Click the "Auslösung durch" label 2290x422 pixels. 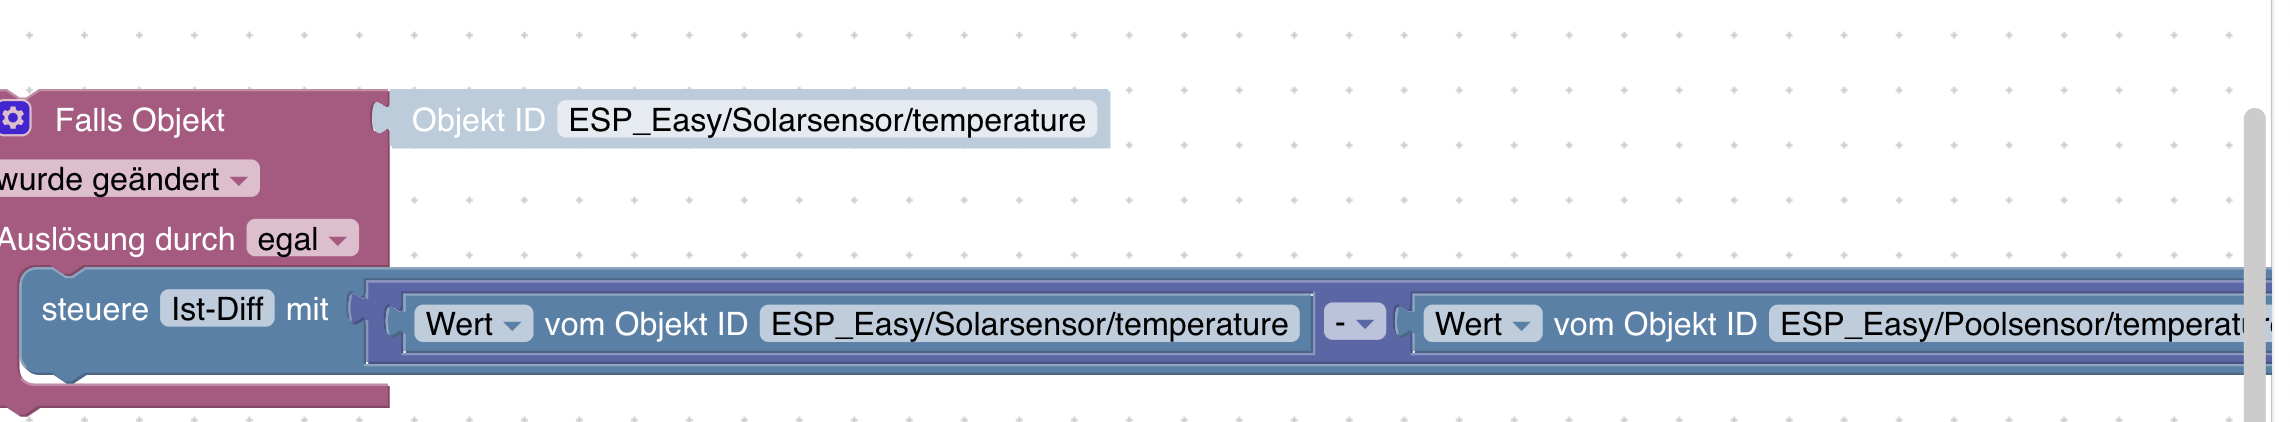coord(118,239)
